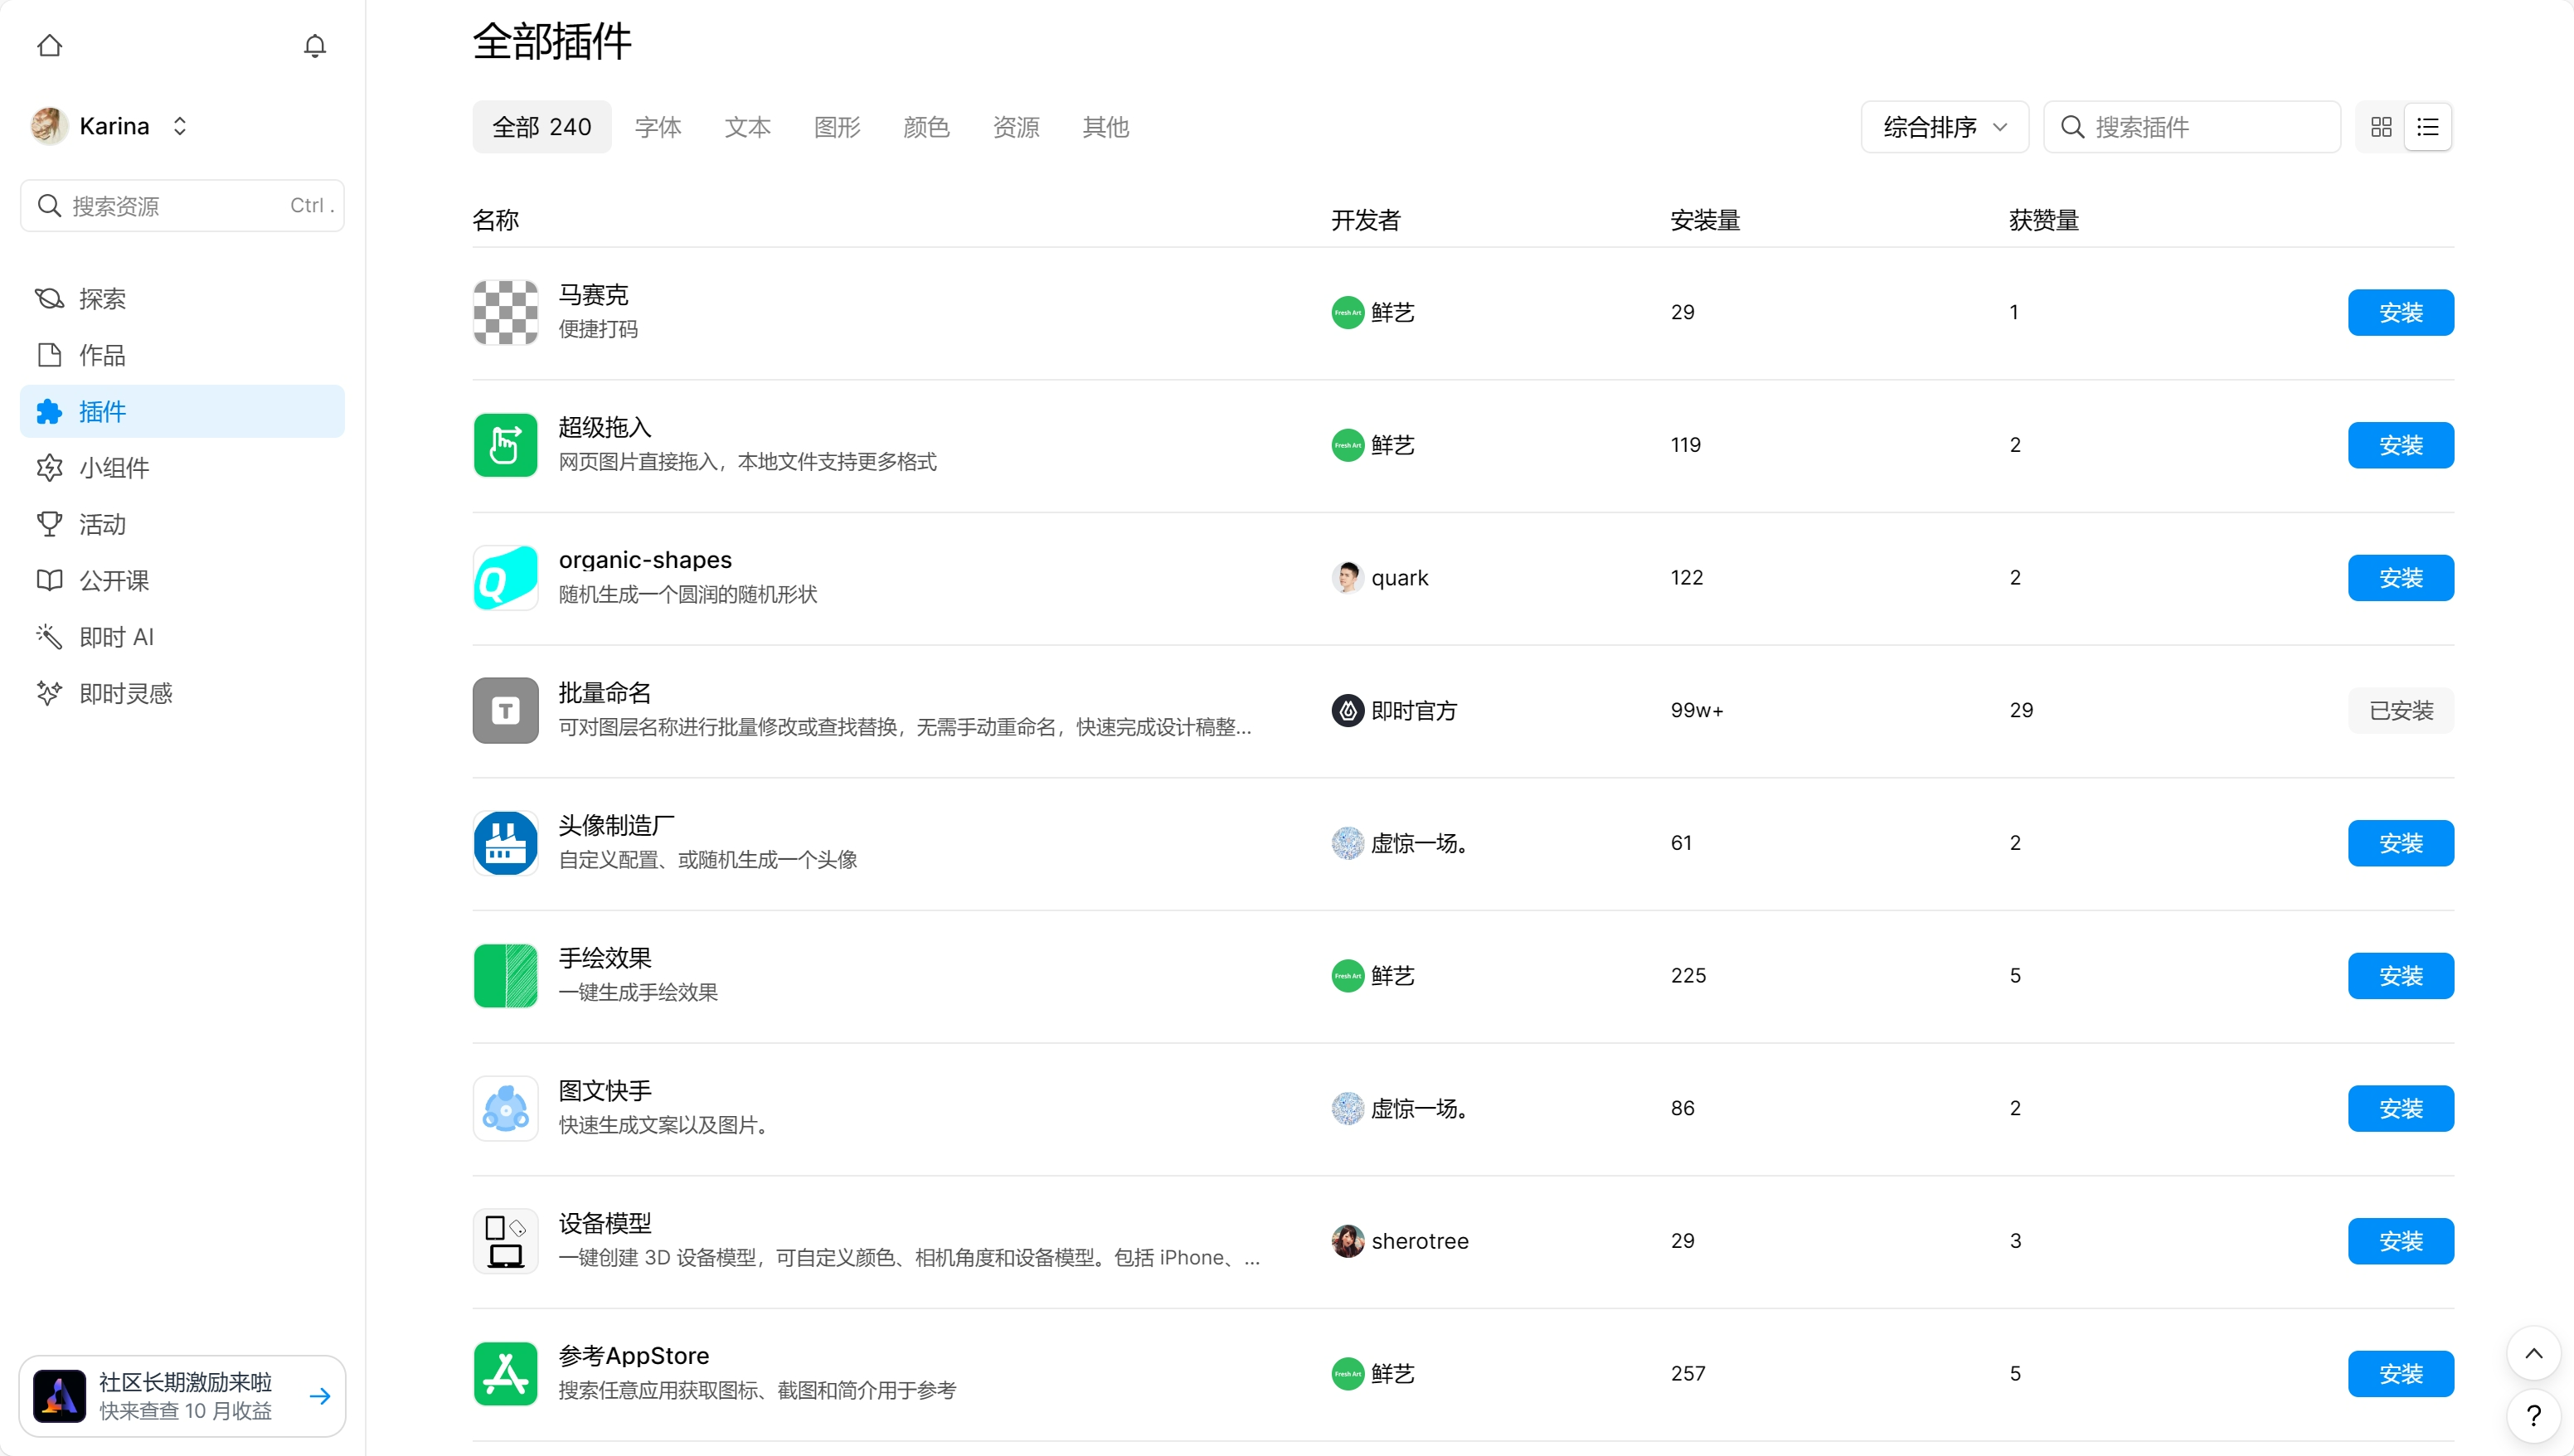The image size is (2574, 1456).
Task: Select the 全部 240 tab
Action: (x=541, y=127)
